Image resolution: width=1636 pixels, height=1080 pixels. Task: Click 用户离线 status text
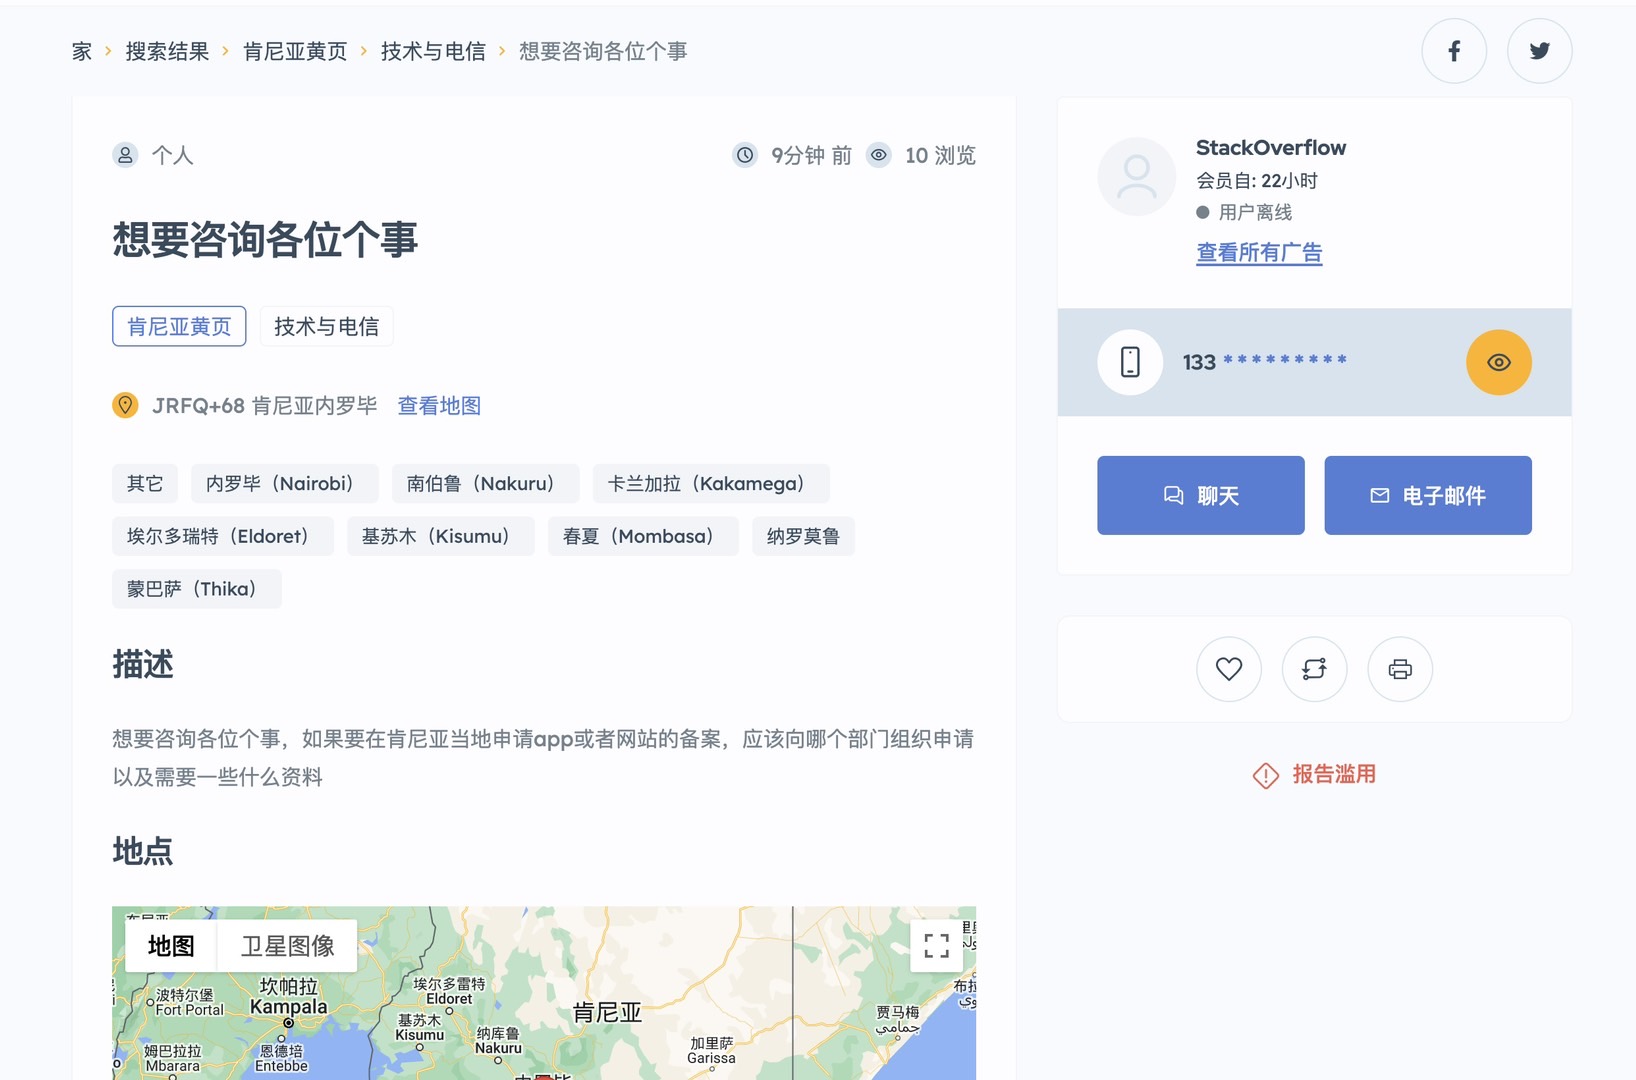pyautogui.click(x=1255, y=212)
